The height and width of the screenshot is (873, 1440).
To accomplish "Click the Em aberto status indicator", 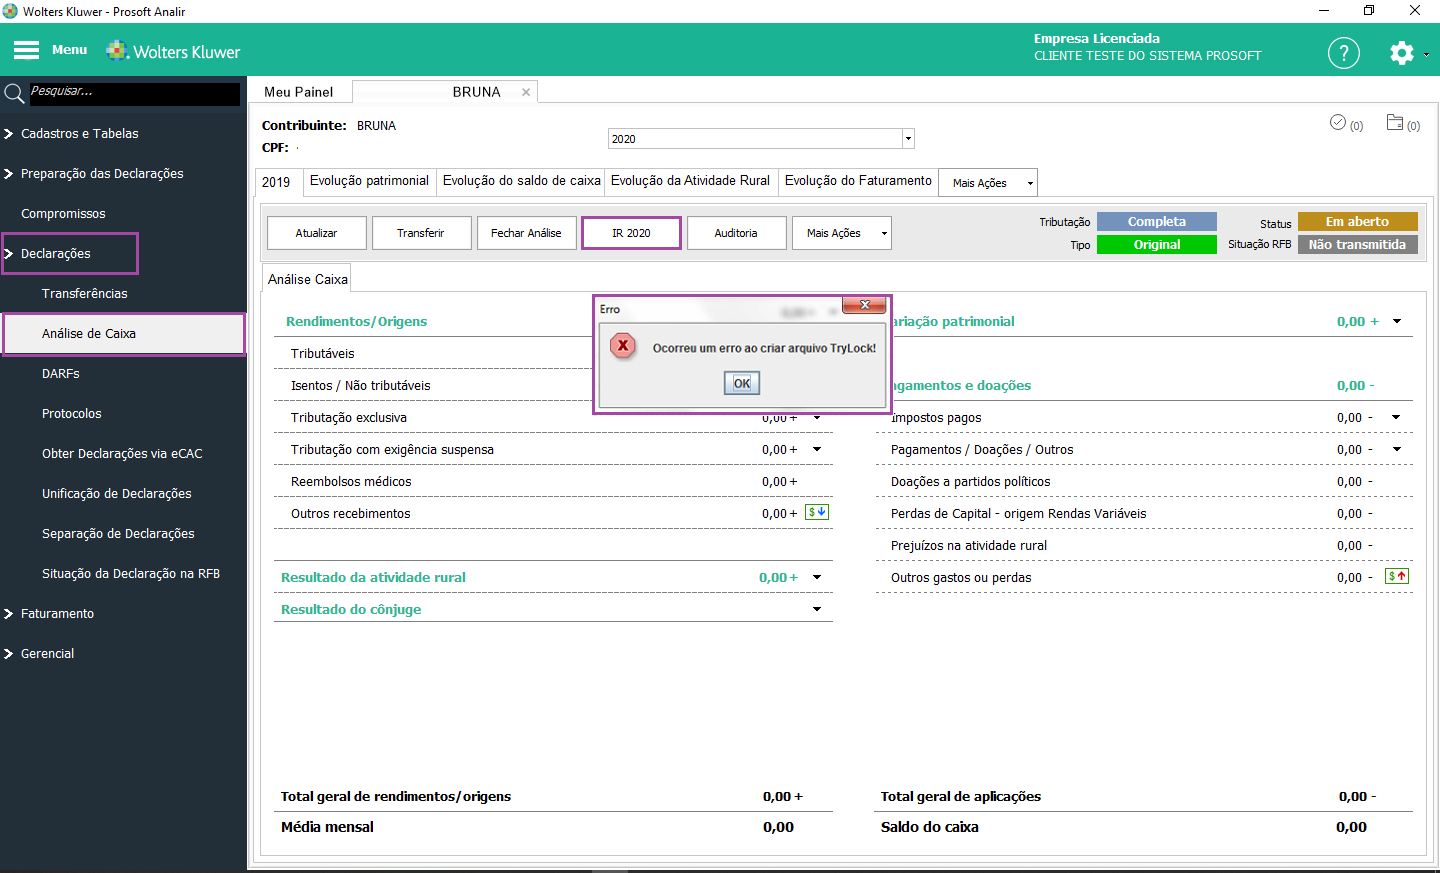I will pos(1358,222).
